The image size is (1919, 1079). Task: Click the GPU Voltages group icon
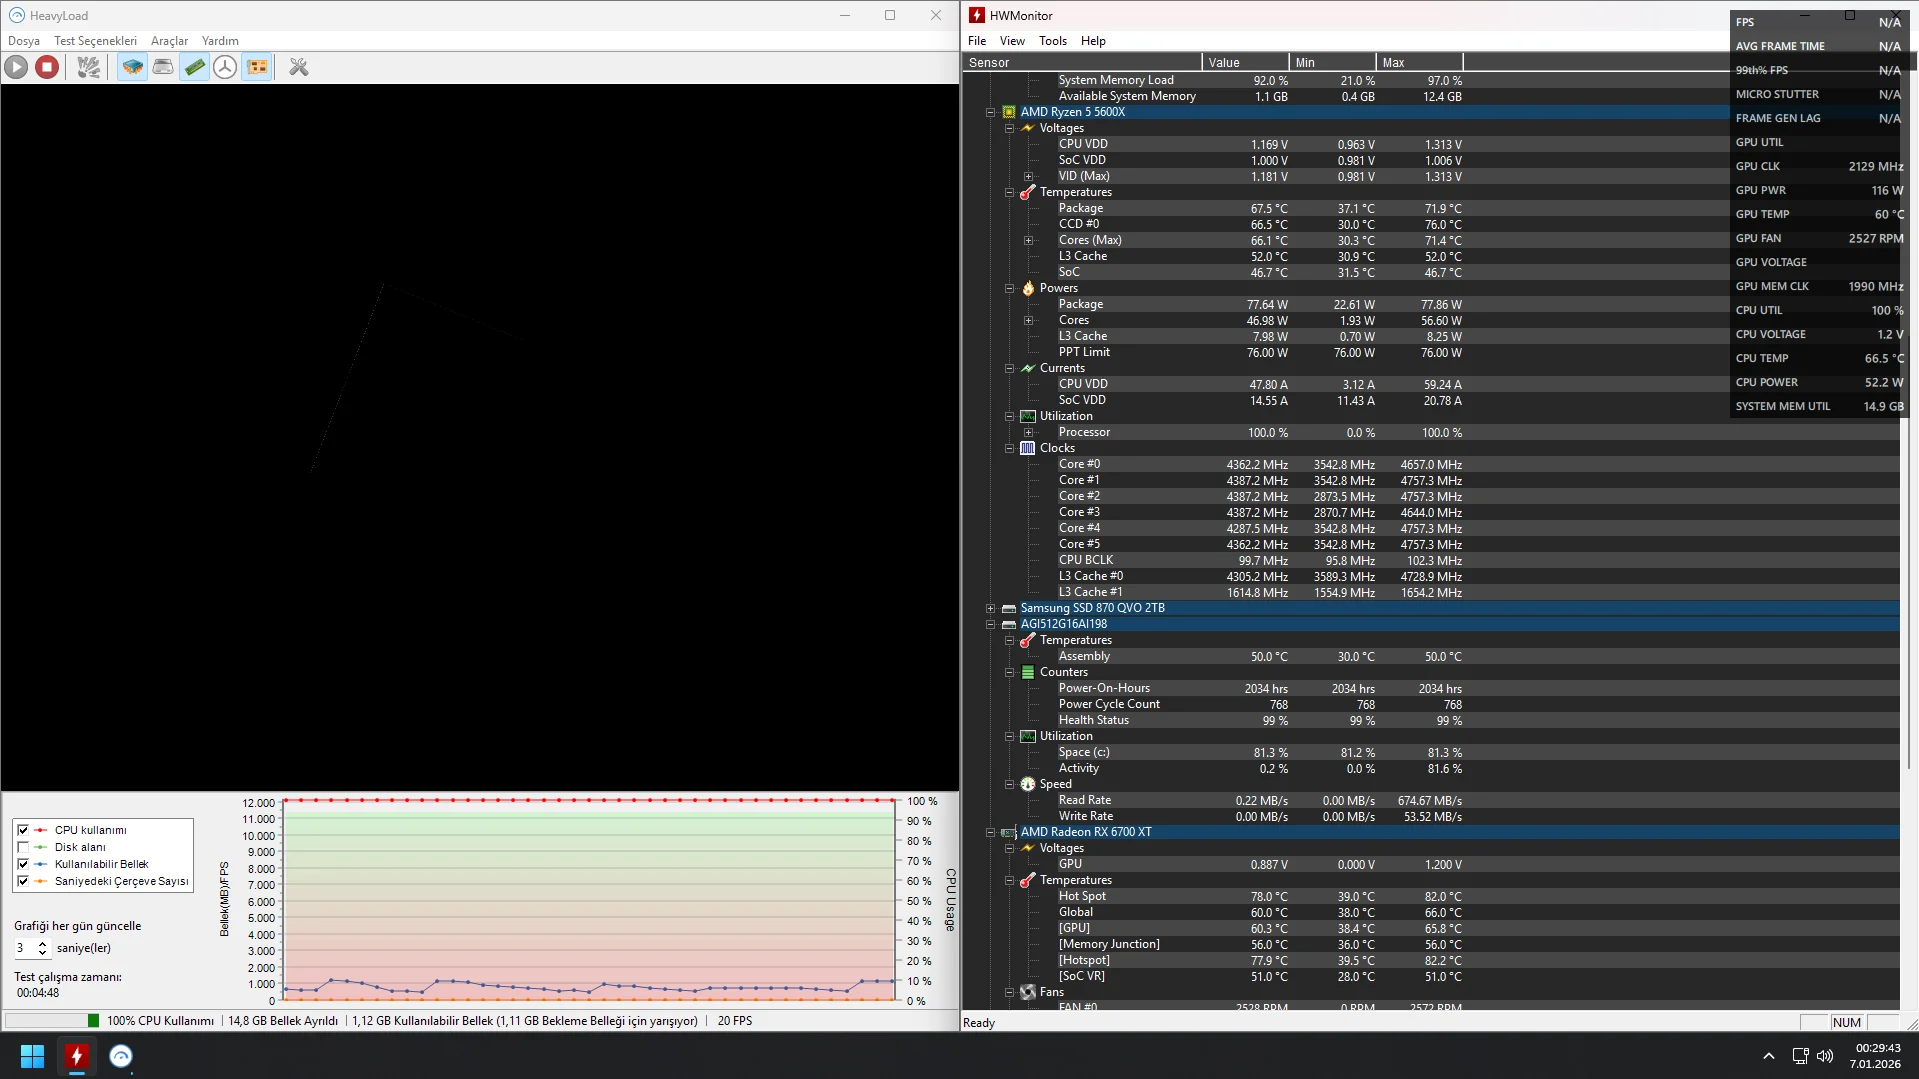1028,848
